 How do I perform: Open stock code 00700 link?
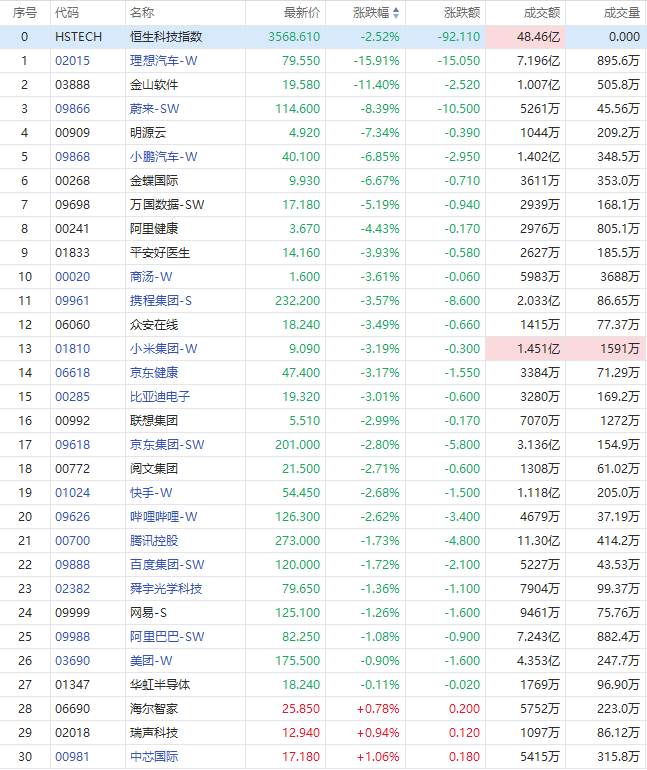(x=73, y=541)
